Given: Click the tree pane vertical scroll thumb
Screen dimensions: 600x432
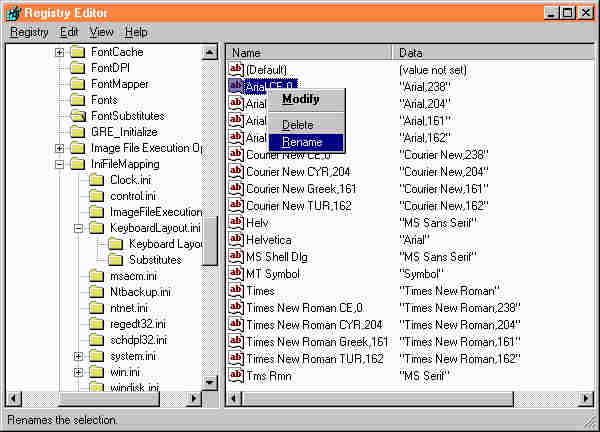Looking at the screenshot, I should 210,241.
